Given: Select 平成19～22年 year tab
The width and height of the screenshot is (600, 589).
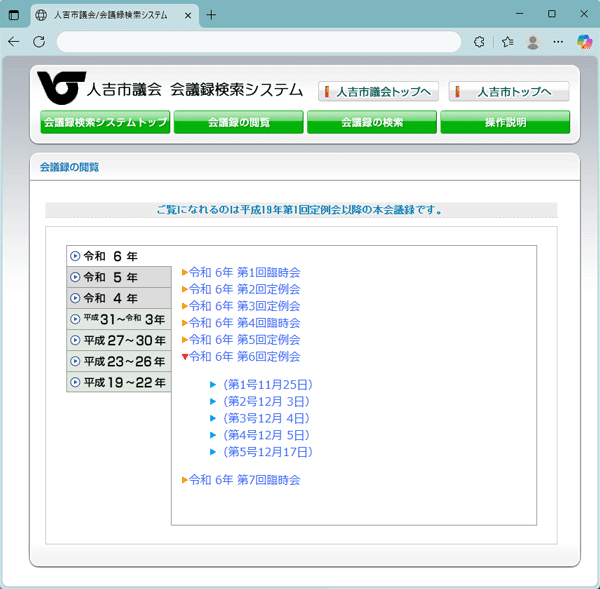Looking at the screenshot, I should (119, 382).
